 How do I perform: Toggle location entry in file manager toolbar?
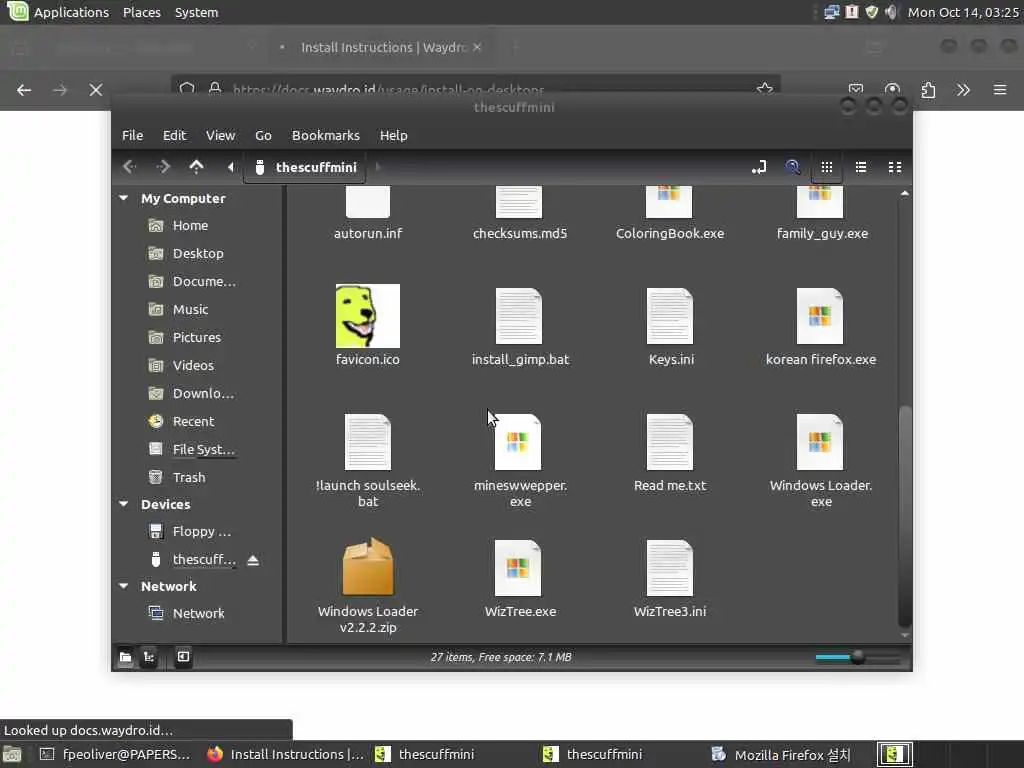pos(759,167)
